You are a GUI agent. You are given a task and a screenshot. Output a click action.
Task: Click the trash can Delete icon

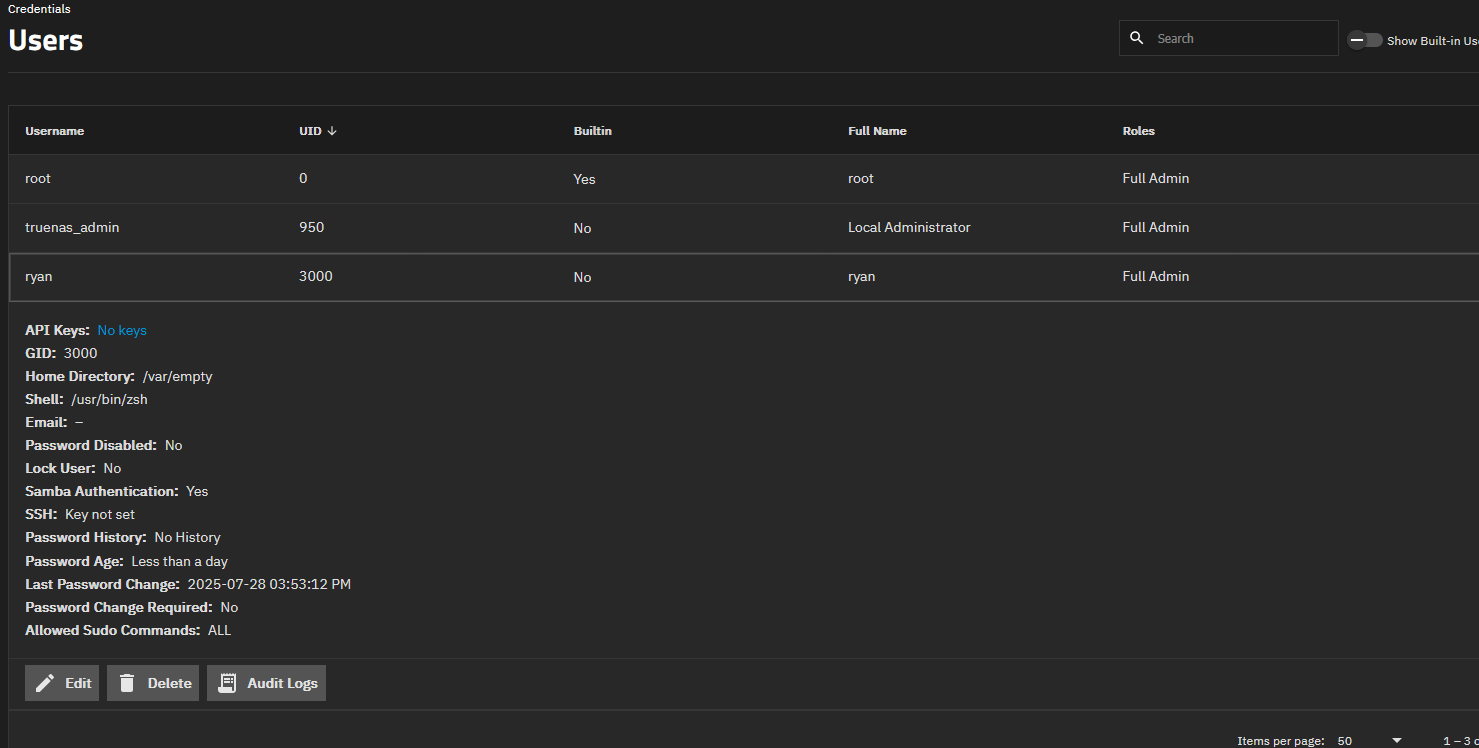(127, 683)
